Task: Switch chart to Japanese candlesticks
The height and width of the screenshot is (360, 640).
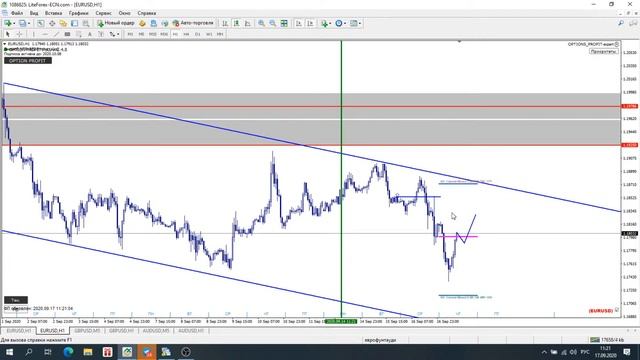Action: 236,23
